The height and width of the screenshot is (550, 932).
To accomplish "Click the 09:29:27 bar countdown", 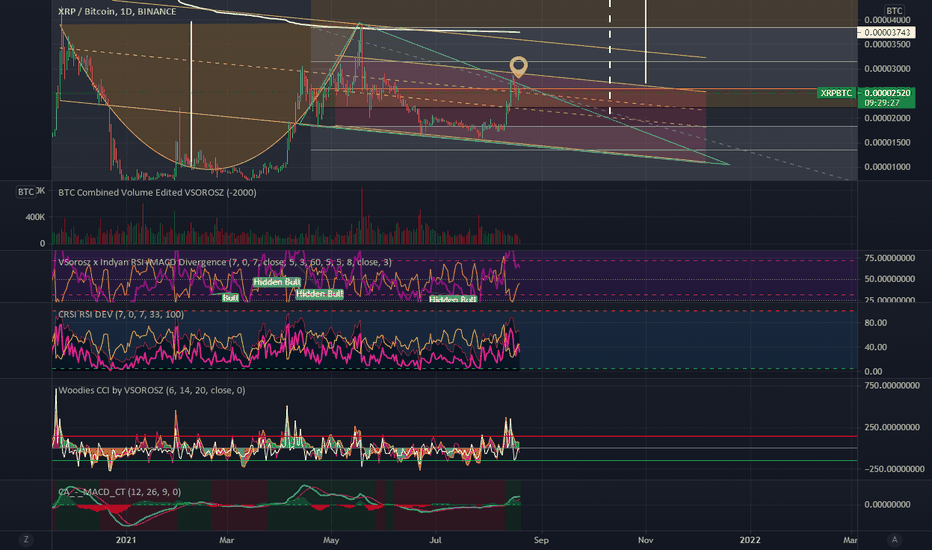I will pos(881,103).
